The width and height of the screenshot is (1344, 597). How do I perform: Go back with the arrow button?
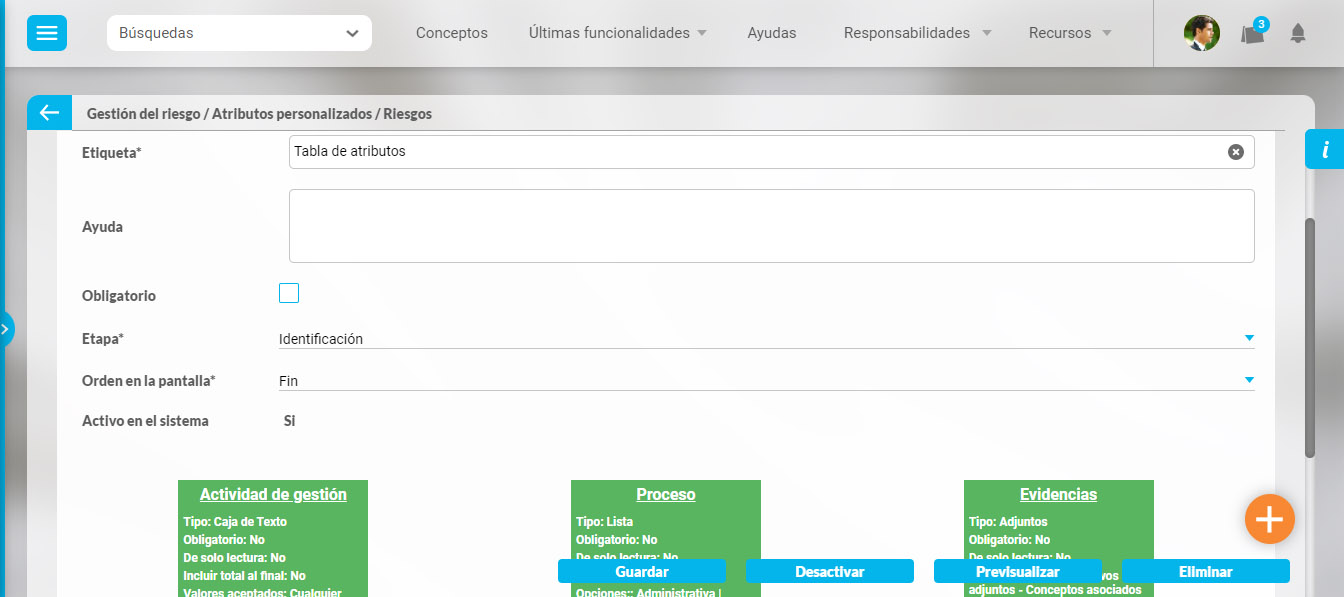pos(49,113)
